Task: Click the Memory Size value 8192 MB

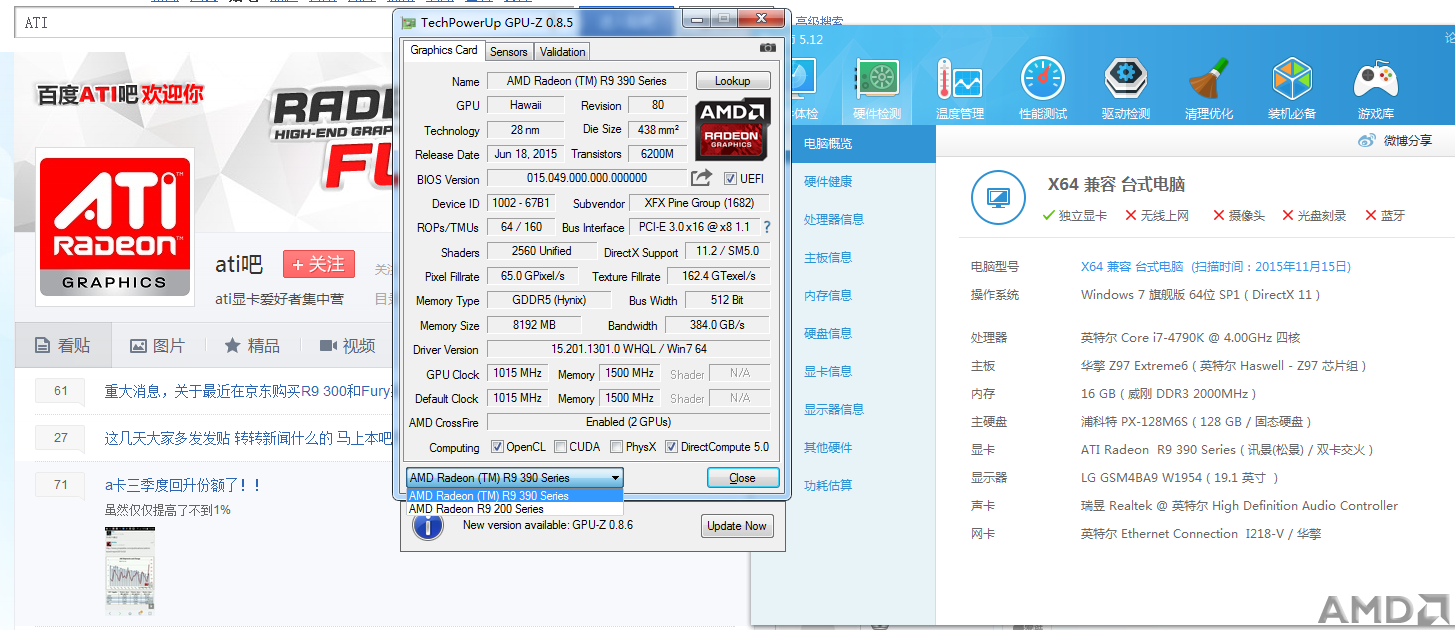Action: [534, 325]
